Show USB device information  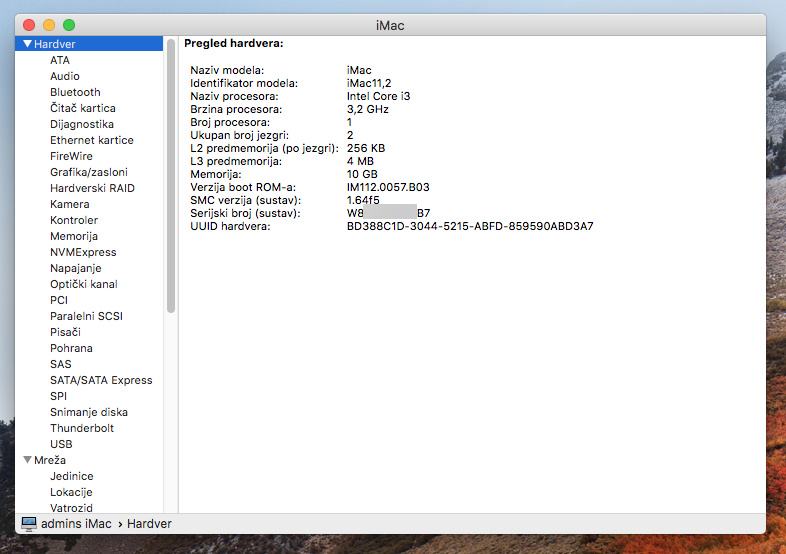coord(61,445)
